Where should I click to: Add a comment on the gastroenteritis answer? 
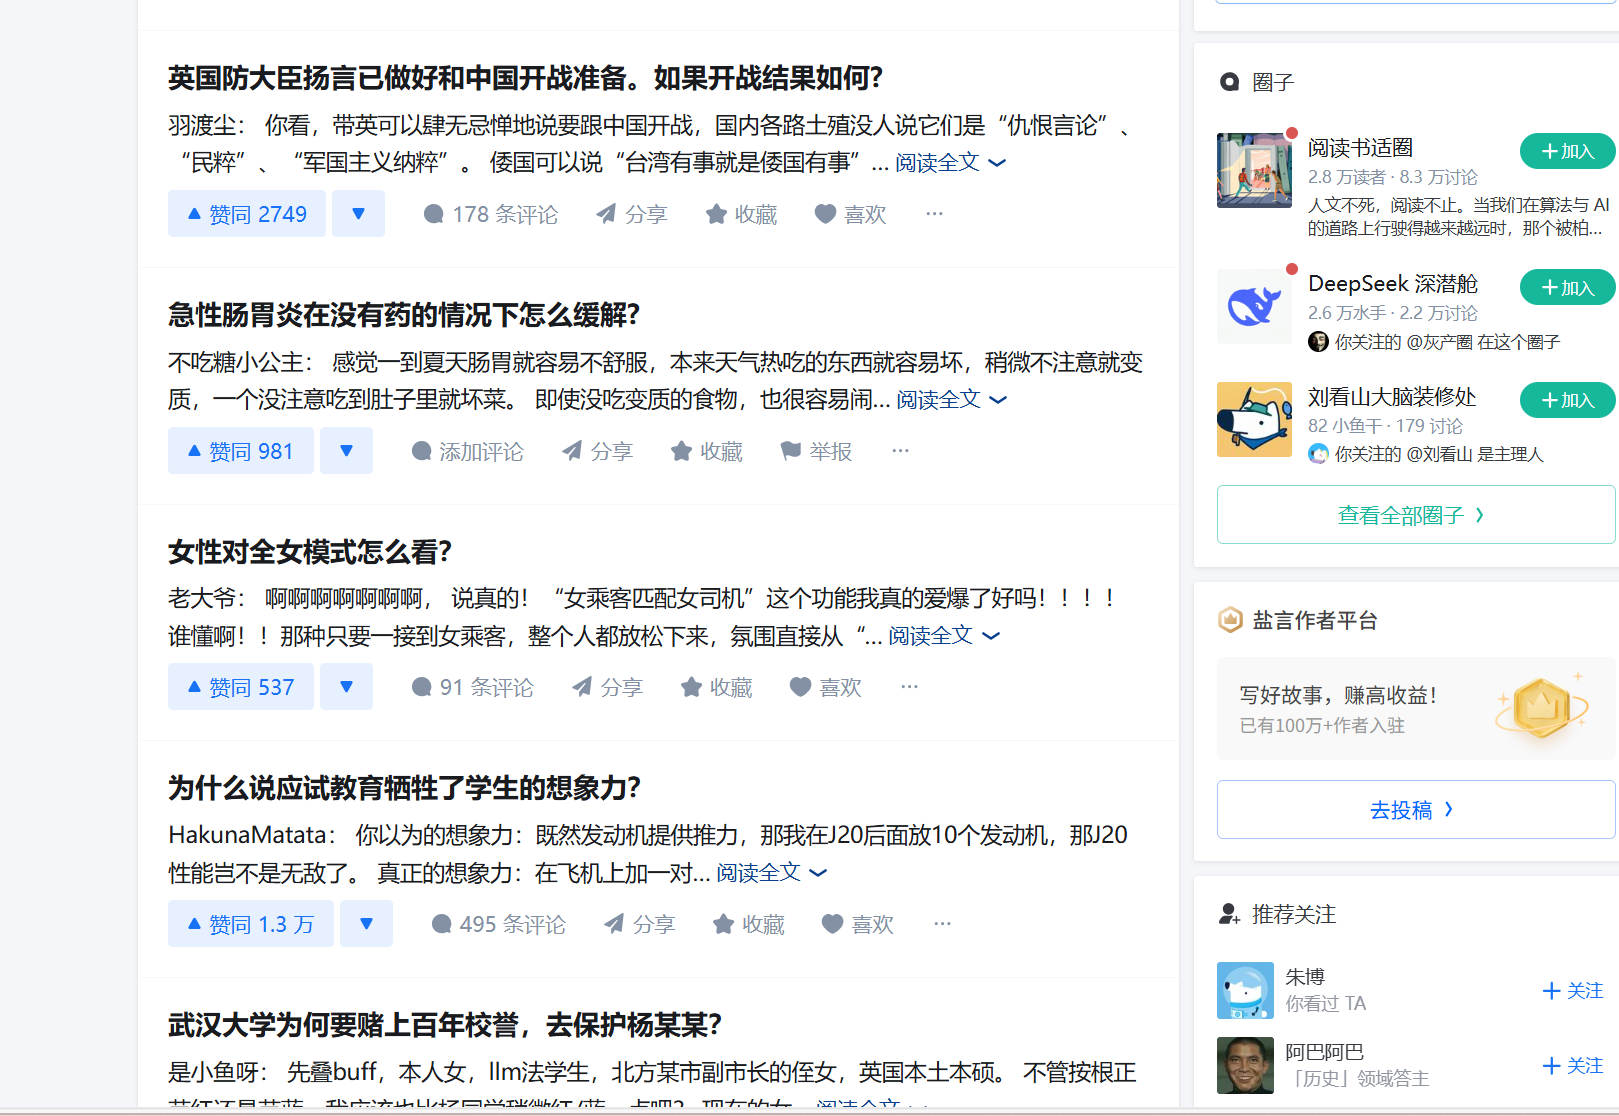click(467, 451)
